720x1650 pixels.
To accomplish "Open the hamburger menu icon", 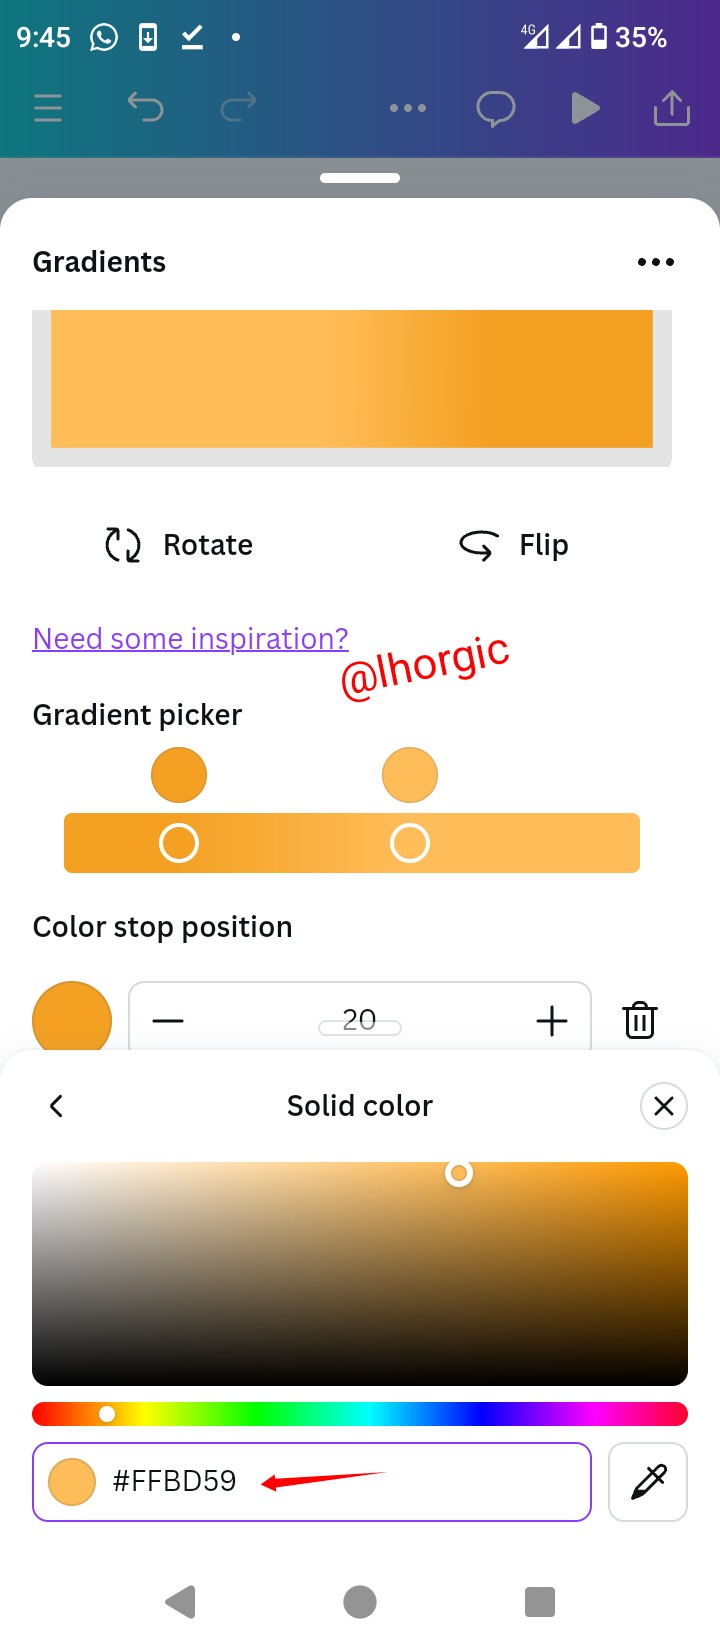I will [x=48, y=108].
